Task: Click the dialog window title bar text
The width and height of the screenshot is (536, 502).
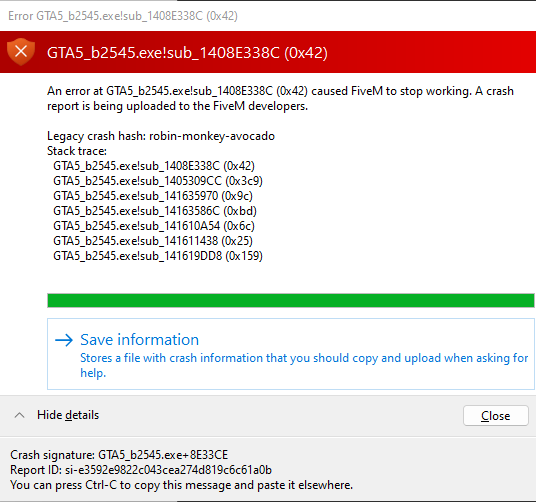Action: pyautogui.click(x=123, y=16)
